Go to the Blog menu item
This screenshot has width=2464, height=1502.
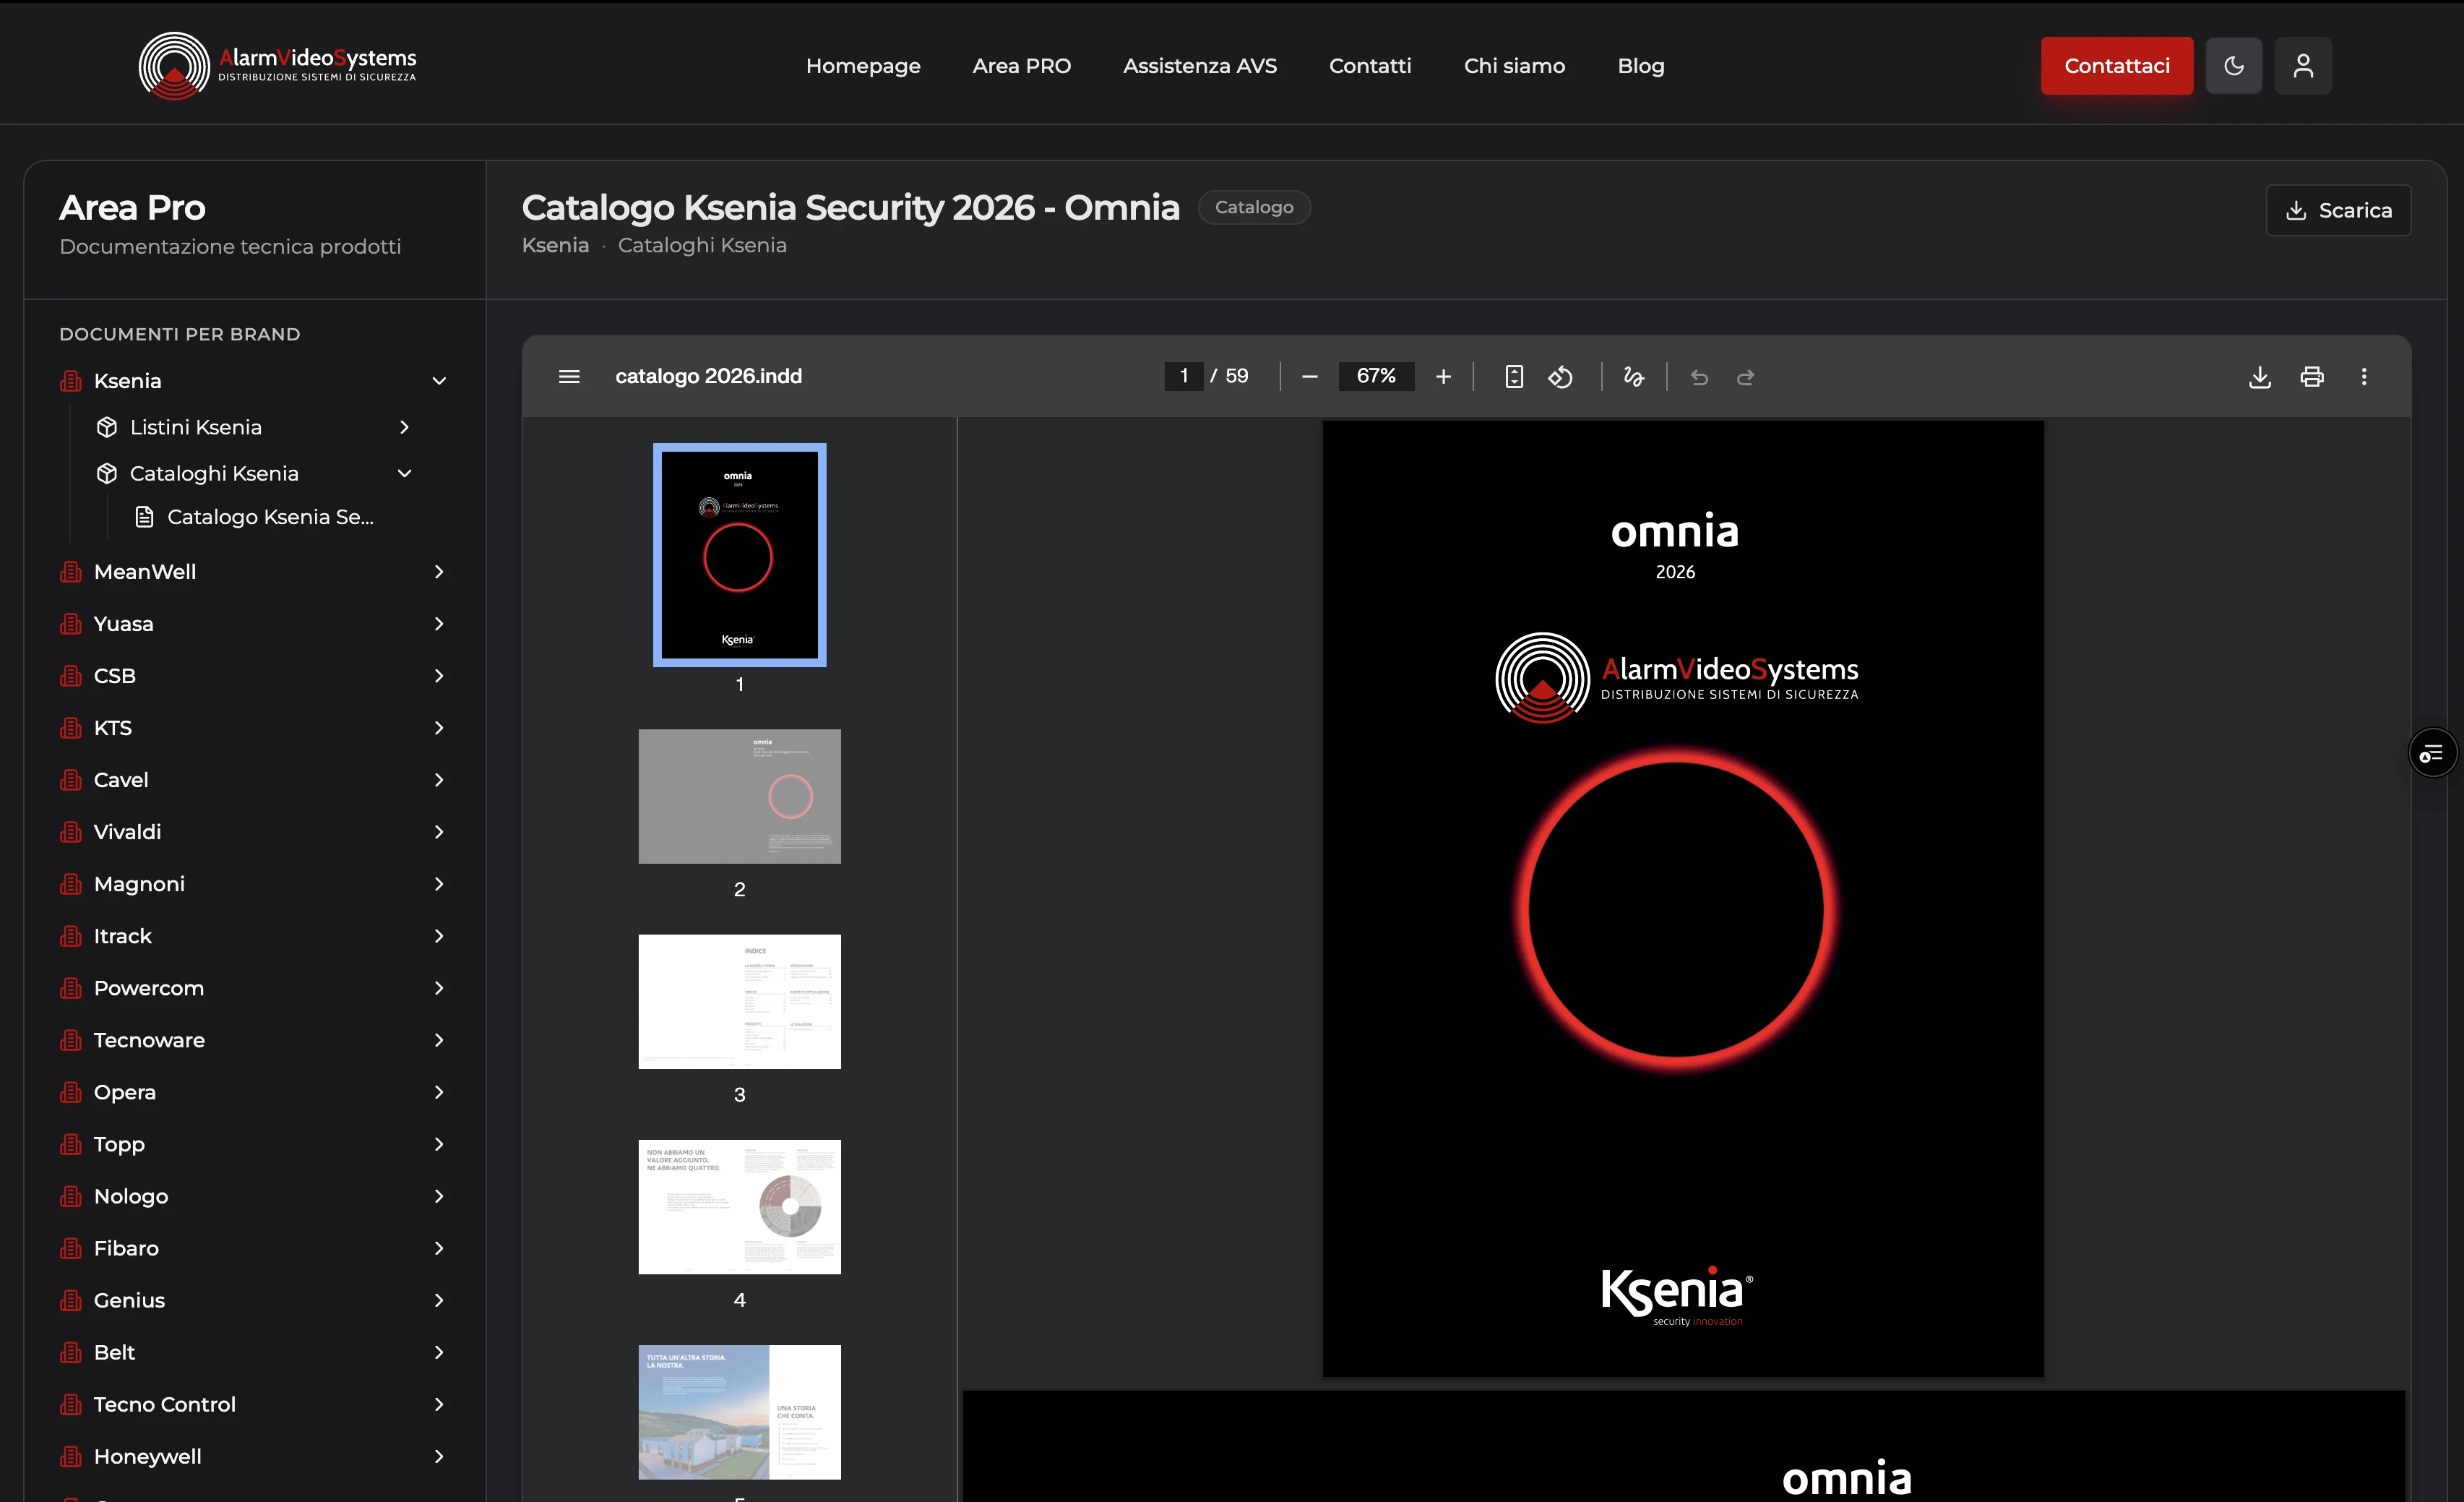pyautogui.click(x=1640, y=66)
